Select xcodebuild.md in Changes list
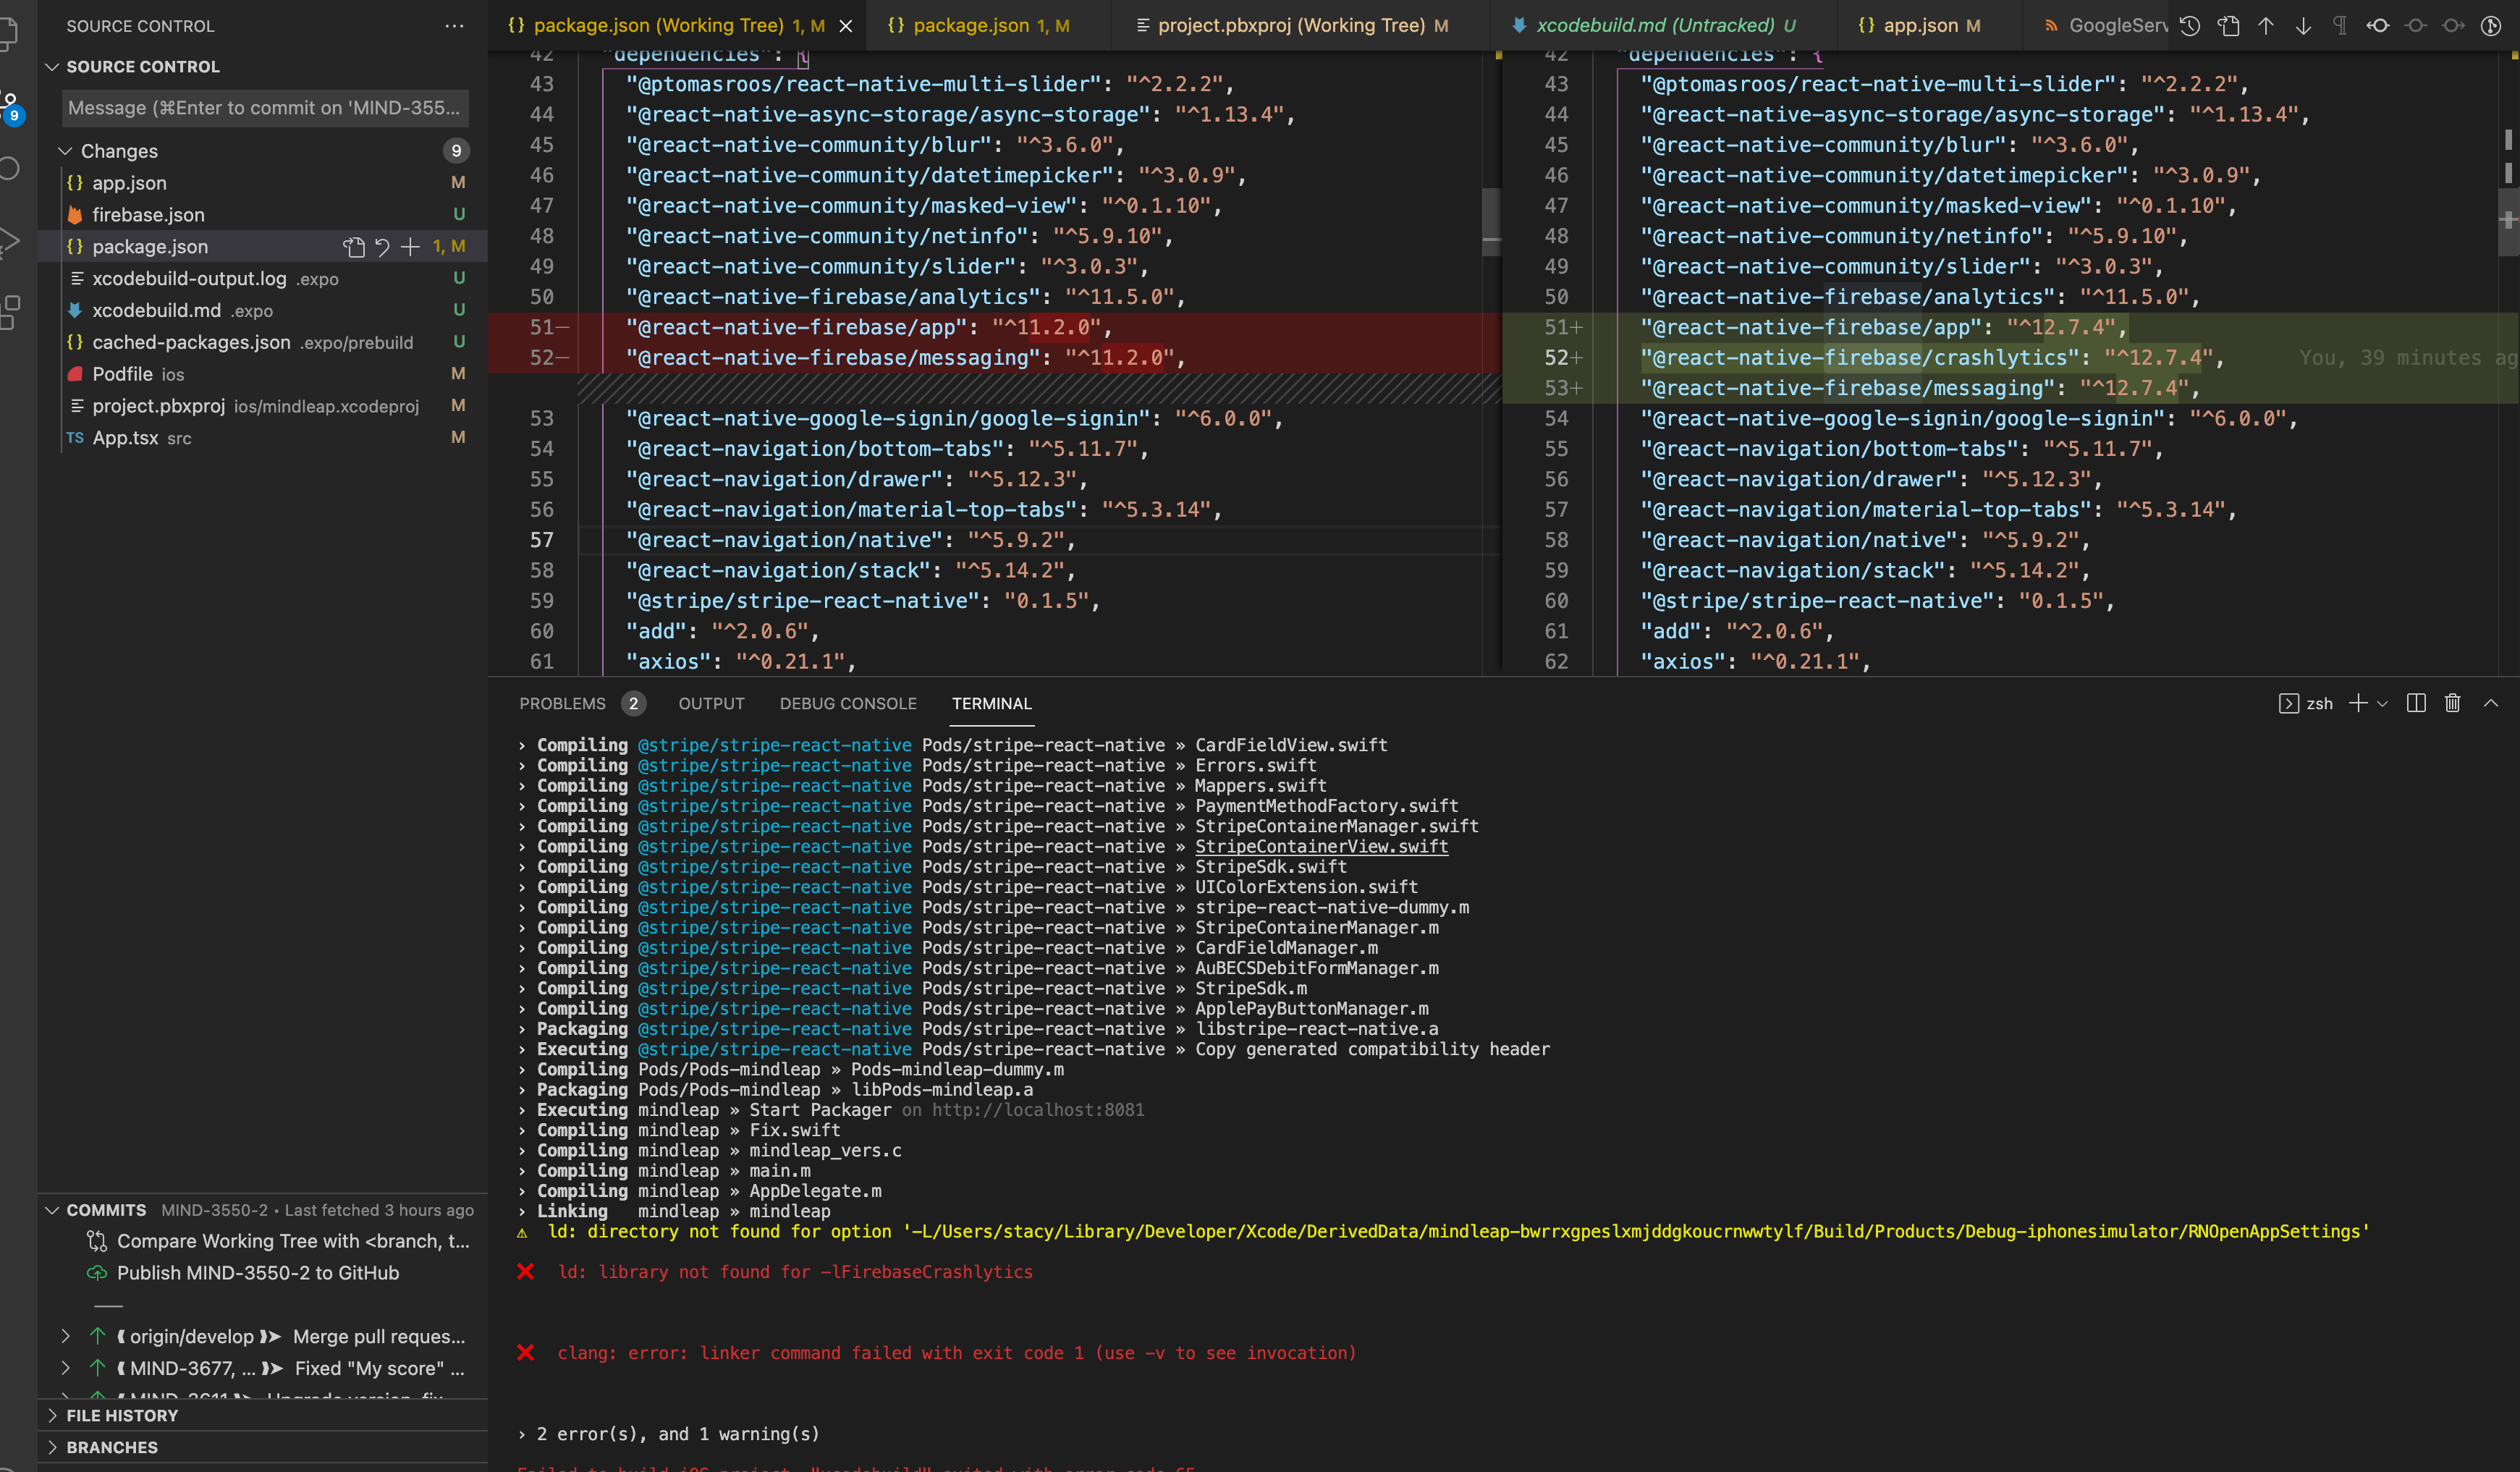Image resolution: width=2520 pixels, height=1472 pixels. [x=262, y=311]
